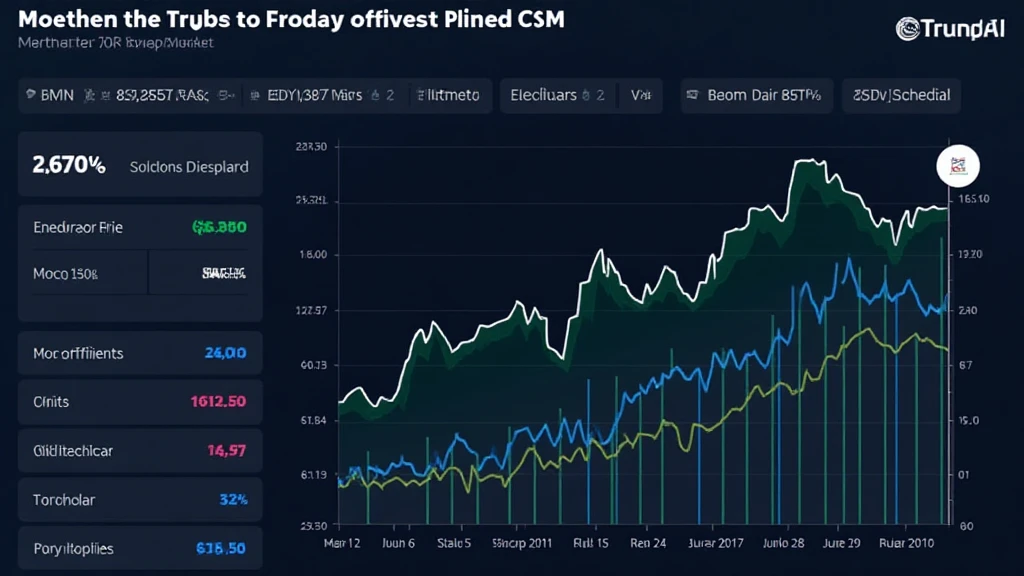1024x576 pixels.
Task: Click the icon beside Beom Dair 85T%
Action: (x=690, y=96)
